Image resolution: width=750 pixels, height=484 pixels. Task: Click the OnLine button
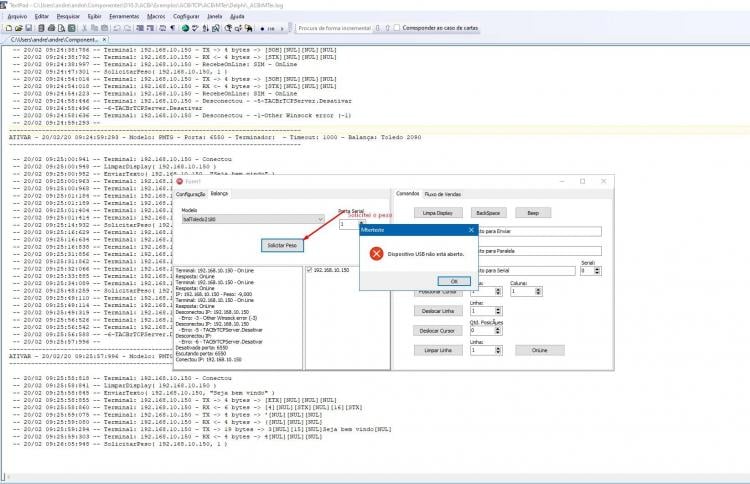(x=540, y=350)
